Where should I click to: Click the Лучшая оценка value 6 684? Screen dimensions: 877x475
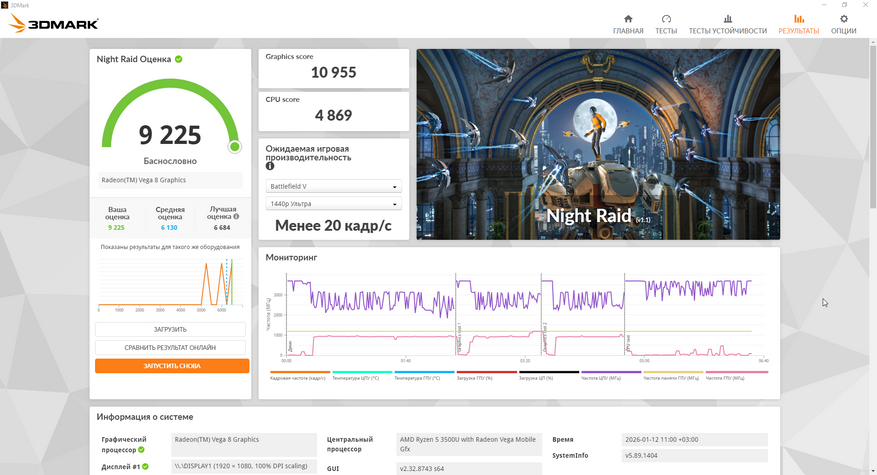point(221,228)
